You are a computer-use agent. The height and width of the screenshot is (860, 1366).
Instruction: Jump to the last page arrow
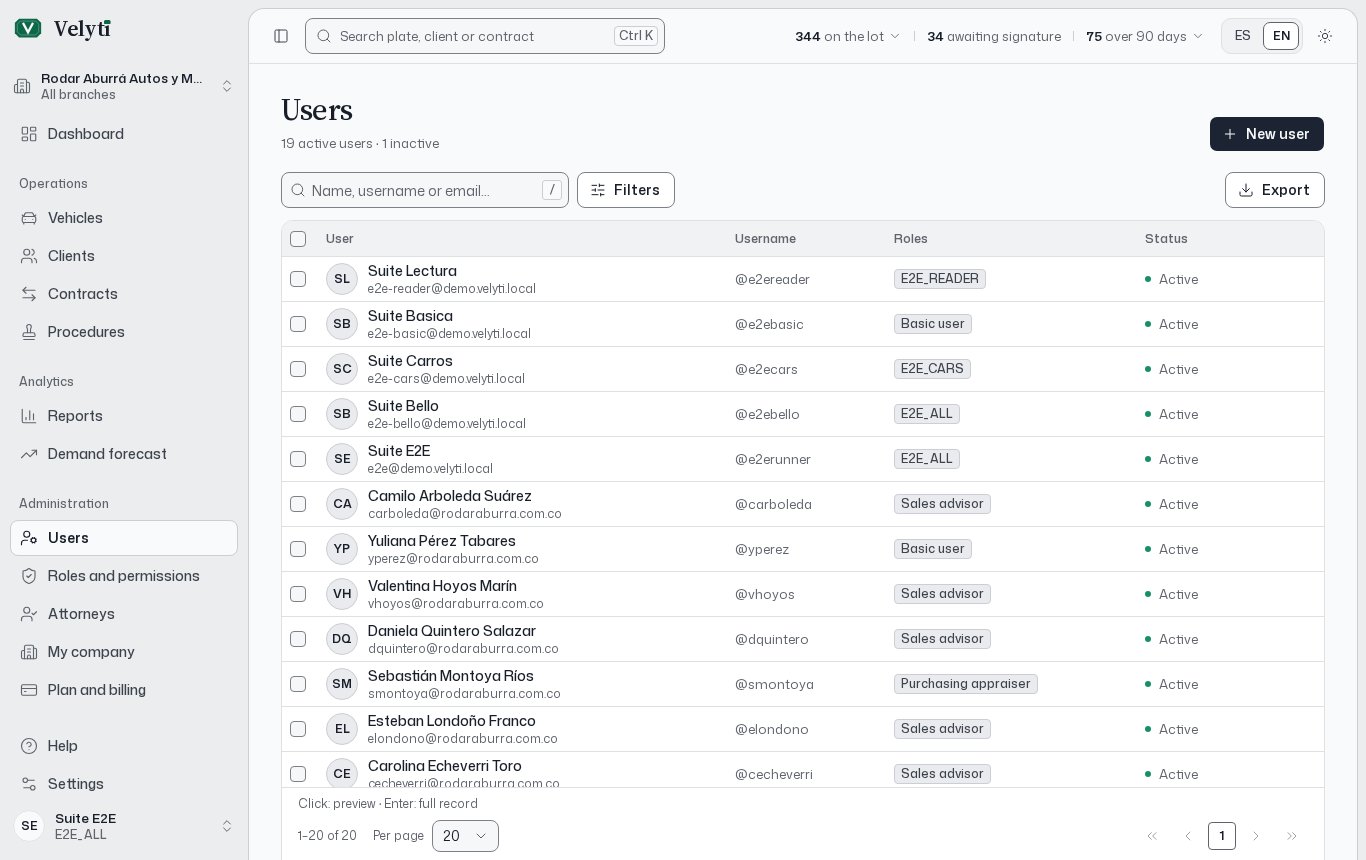click(1292, 836)
